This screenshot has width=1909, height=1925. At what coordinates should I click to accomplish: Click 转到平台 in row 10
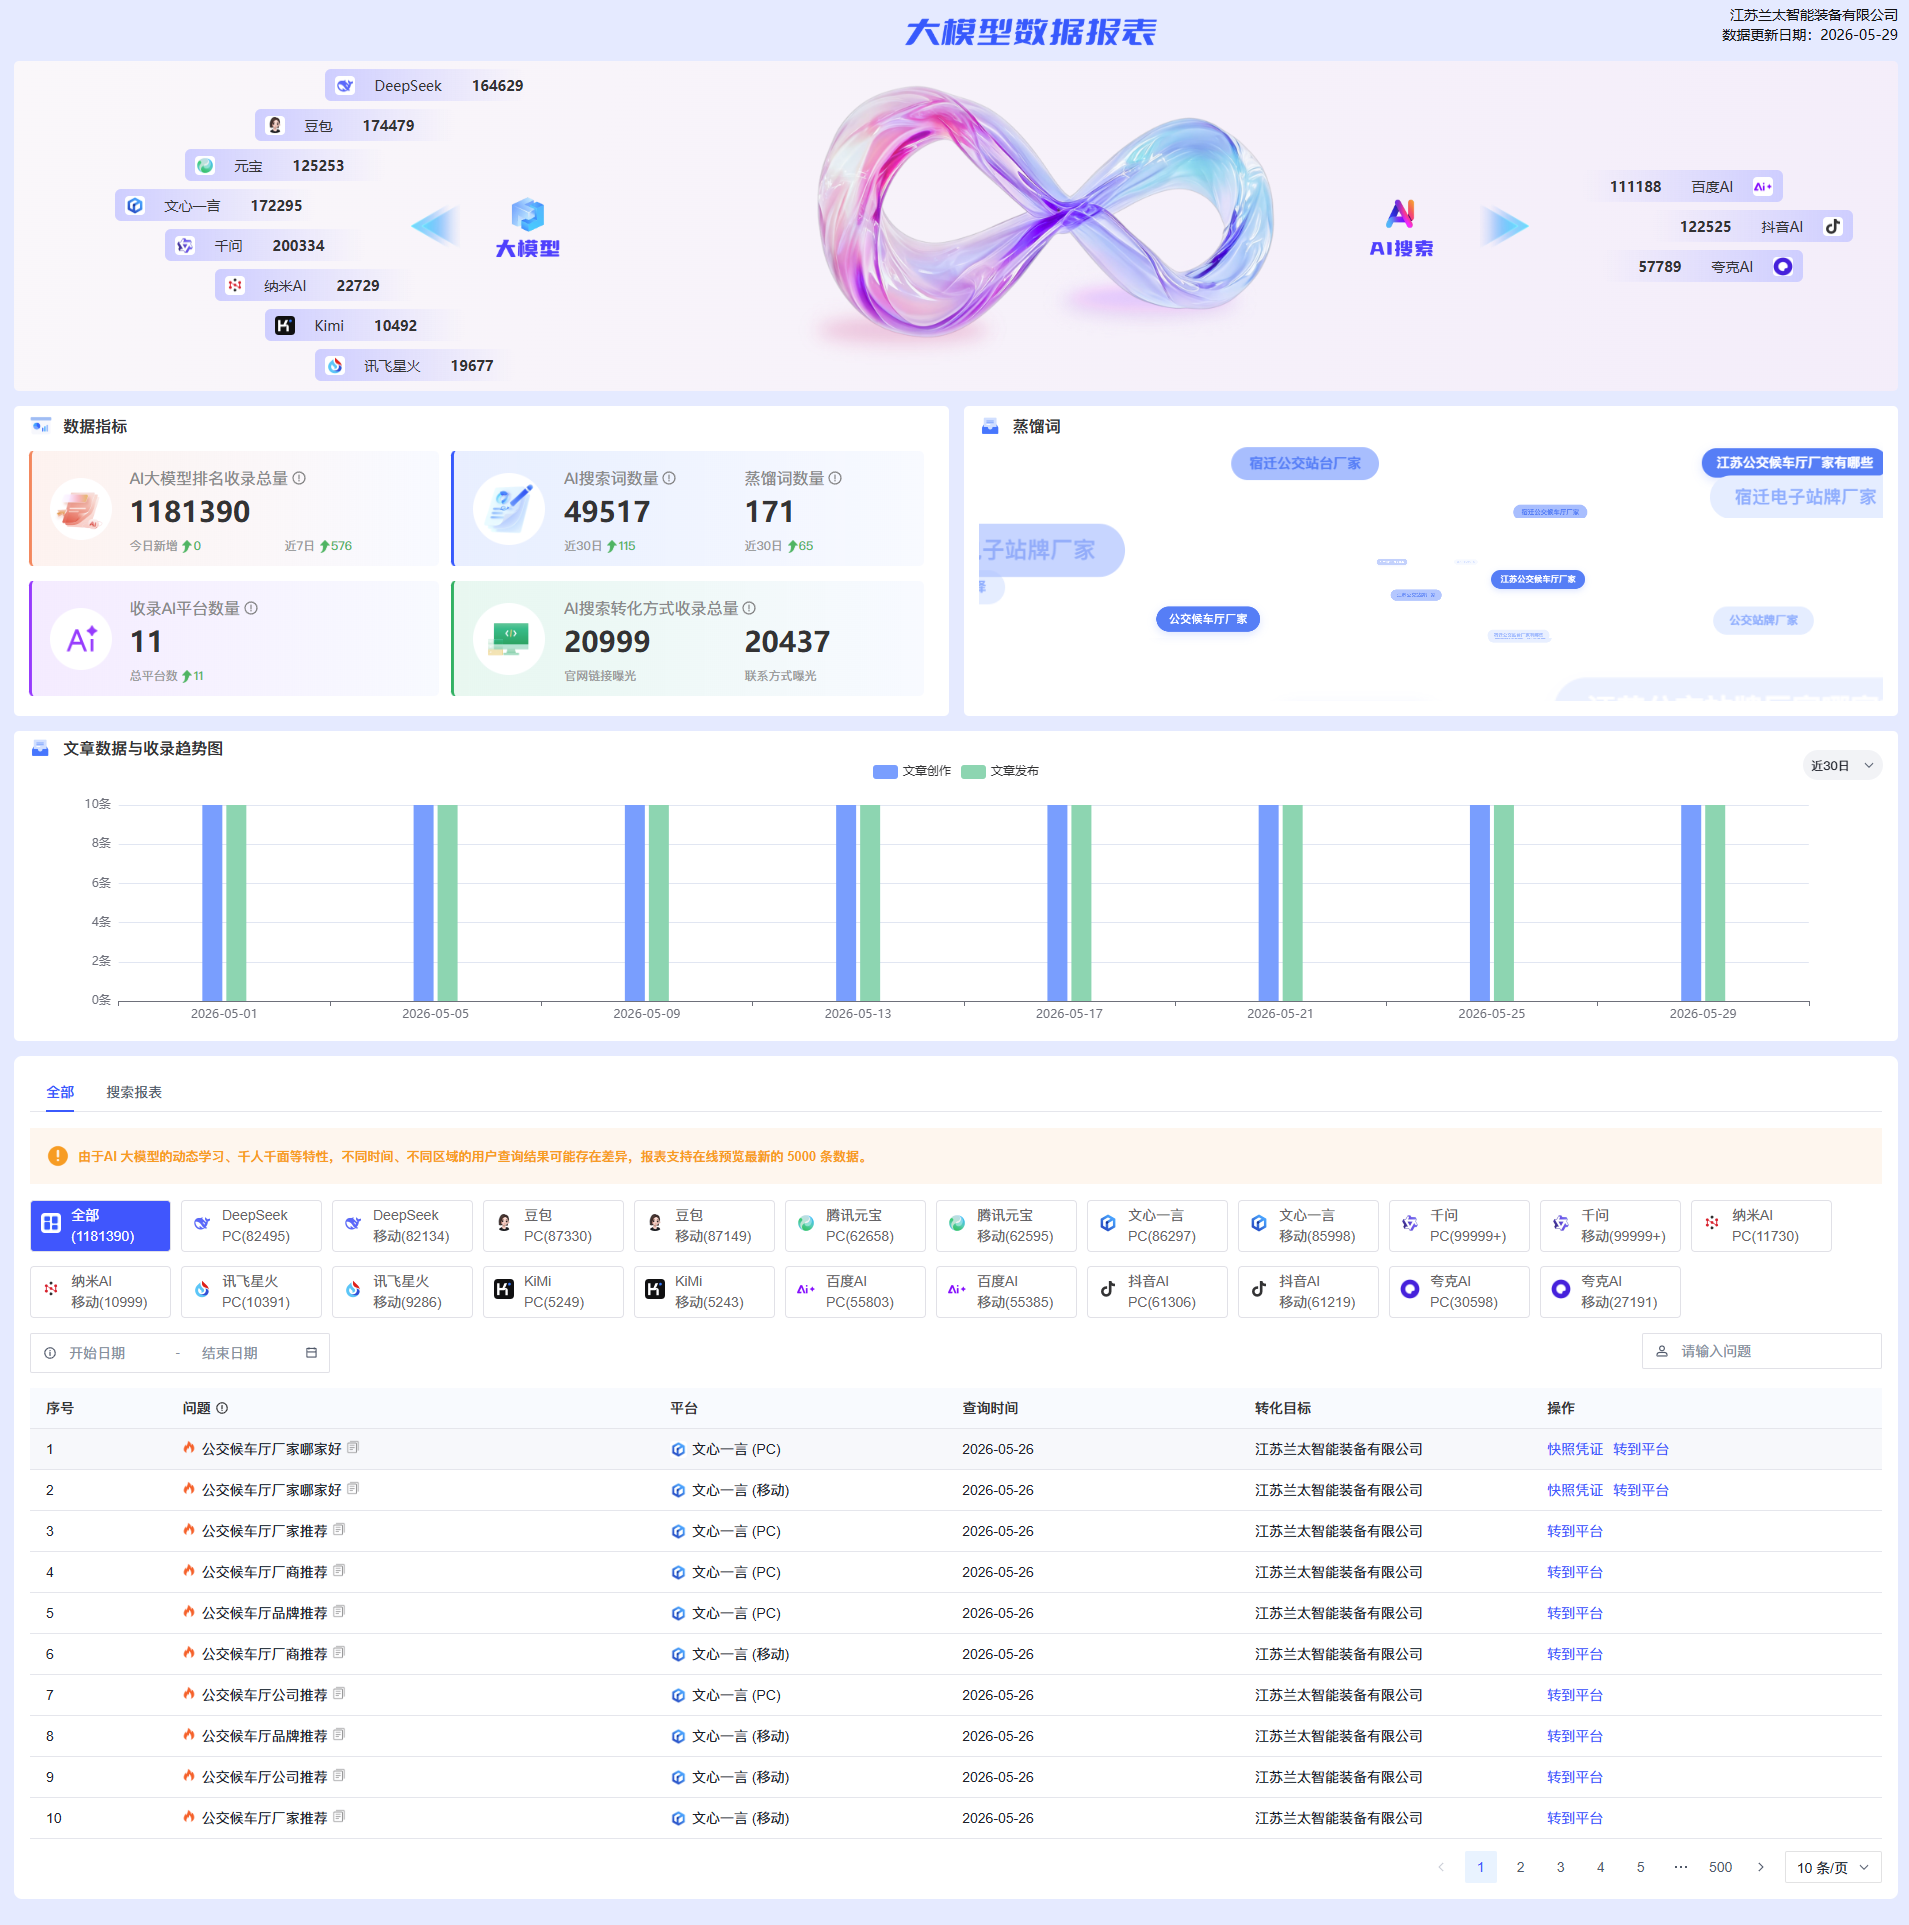pyautogui.click(x=1575, y=1818)
